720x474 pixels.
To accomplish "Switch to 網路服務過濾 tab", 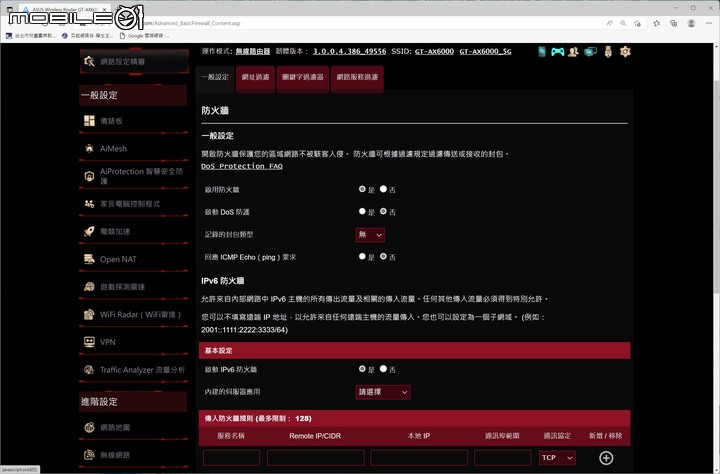I will [357, 77].
